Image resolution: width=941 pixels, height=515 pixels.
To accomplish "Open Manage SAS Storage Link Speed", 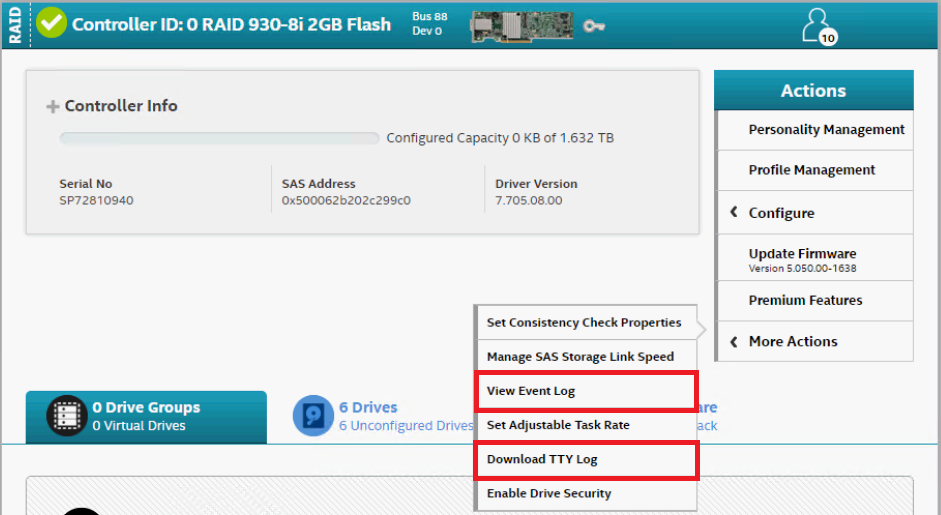I will pos(586,357).
